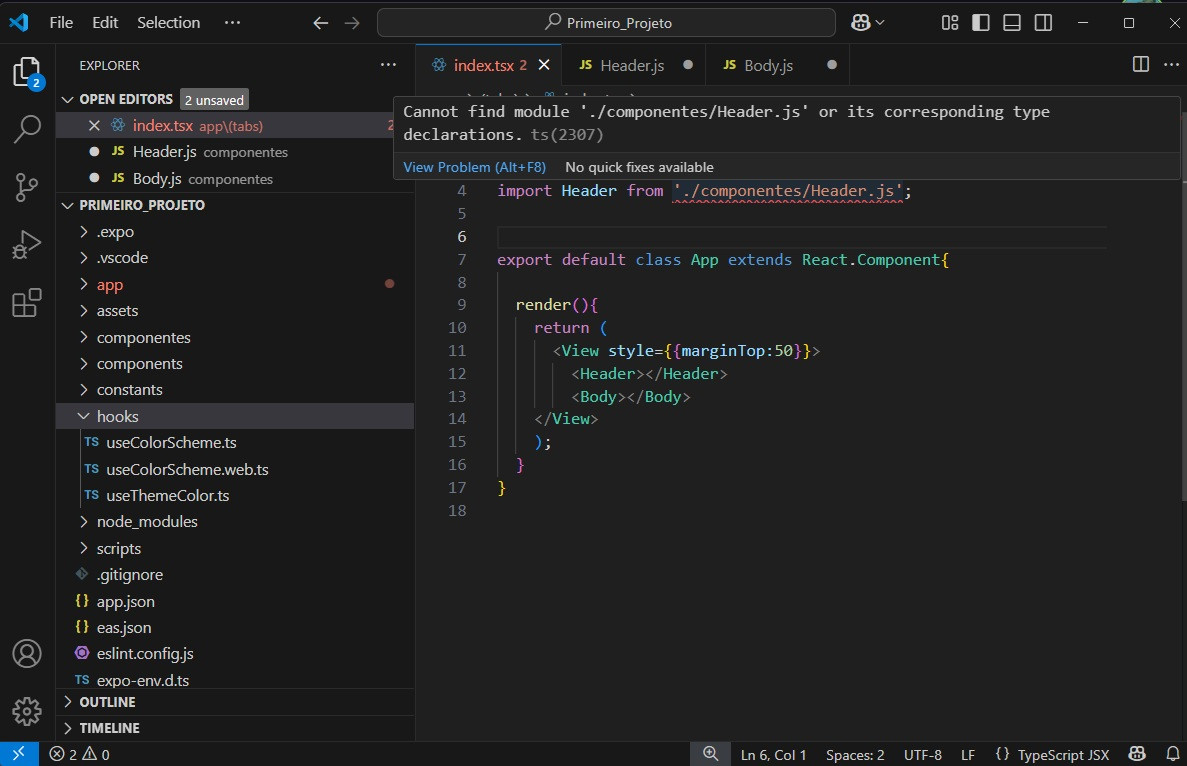Screen dimensions: 1187x766
Task: Open eslint.config.js file
Action: click(235, 653)
